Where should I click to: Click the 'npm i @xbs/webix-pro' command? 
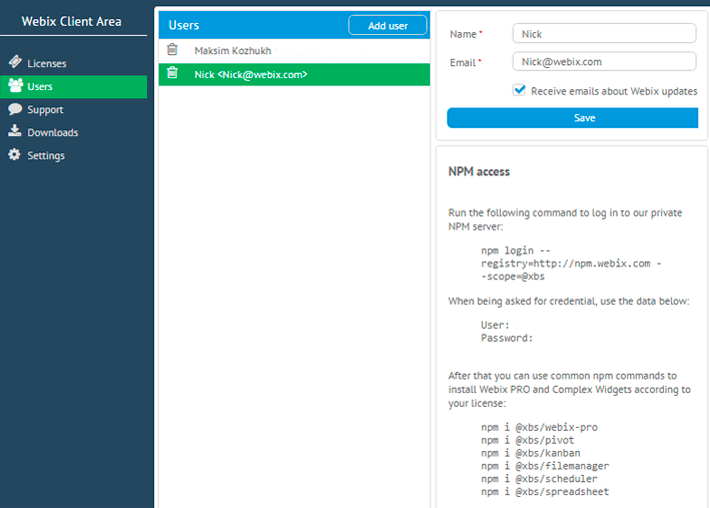[x=539, y=427]
